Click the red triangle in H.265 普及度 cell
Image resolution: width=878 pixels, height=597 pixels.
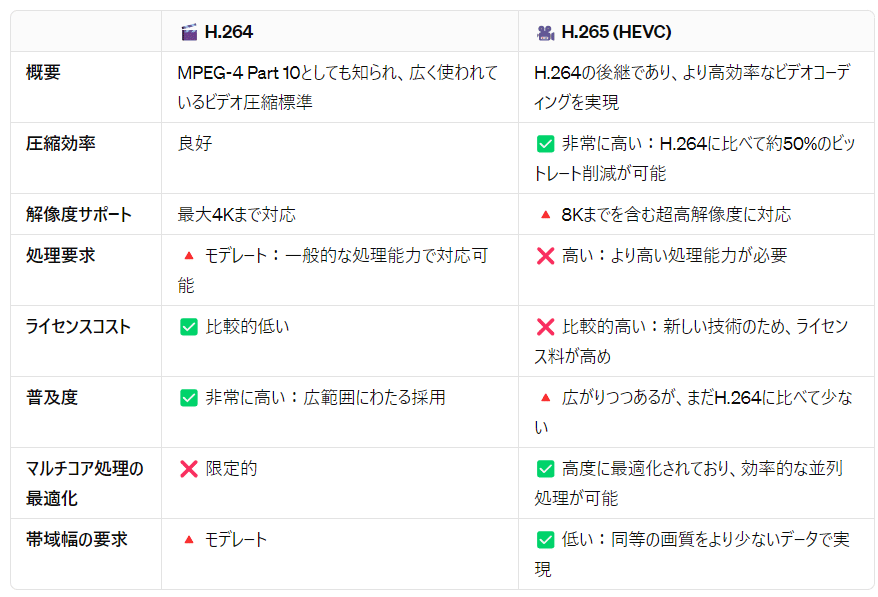[x=545, y=398]
